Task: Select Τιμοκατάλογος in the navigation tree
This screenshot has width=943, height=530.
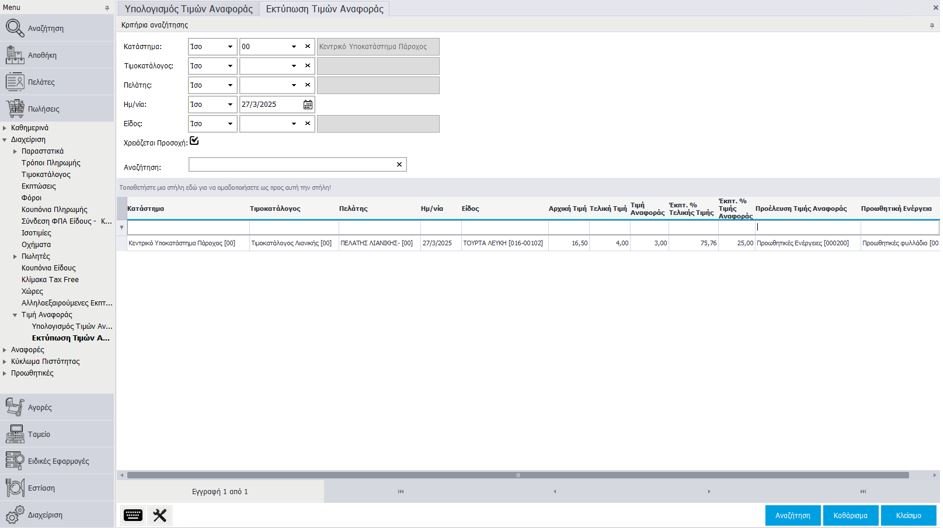Action: tap(46, 174)
